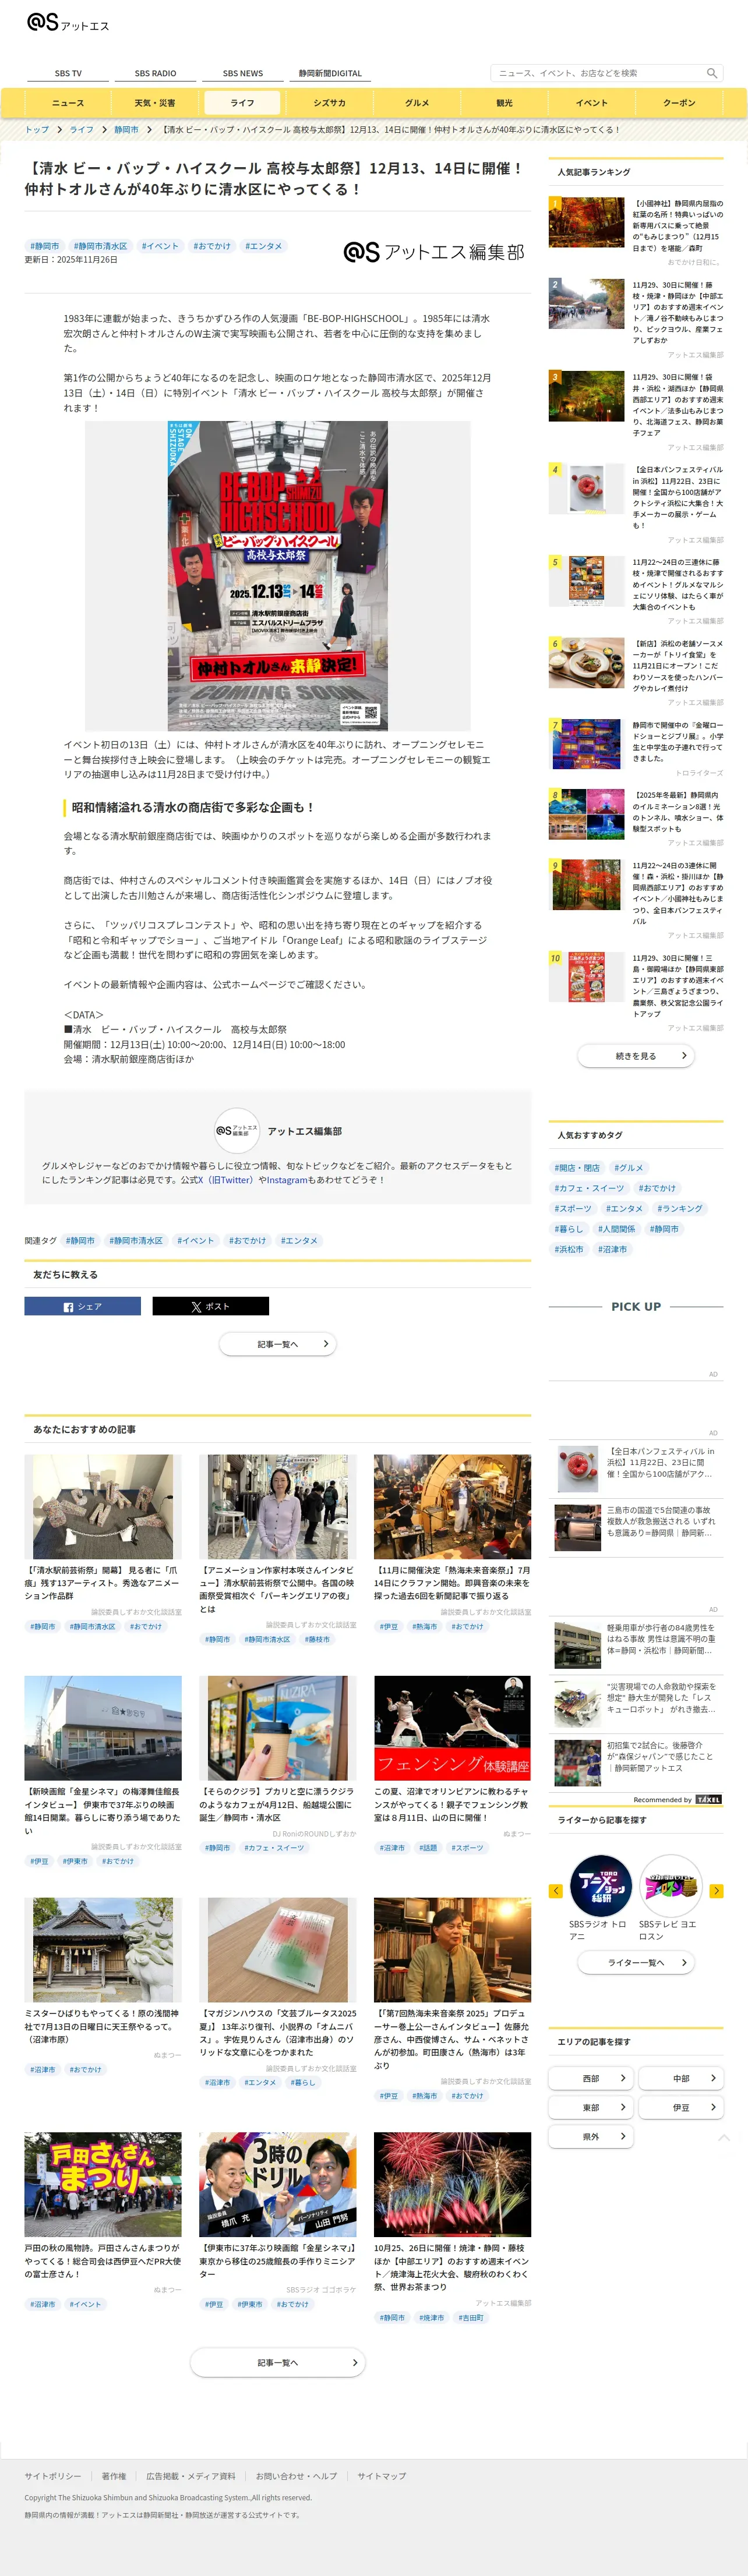
Task: Open the rank 4 全日本パンフェスティバル ranking thumbnail
Action: pyautogui.click(x=587, y=490)
